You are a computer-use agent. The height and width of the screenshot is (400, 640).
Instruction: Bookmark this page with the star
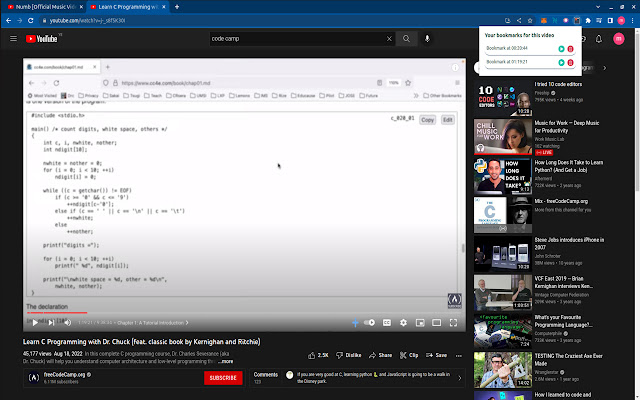coord(530,20)
